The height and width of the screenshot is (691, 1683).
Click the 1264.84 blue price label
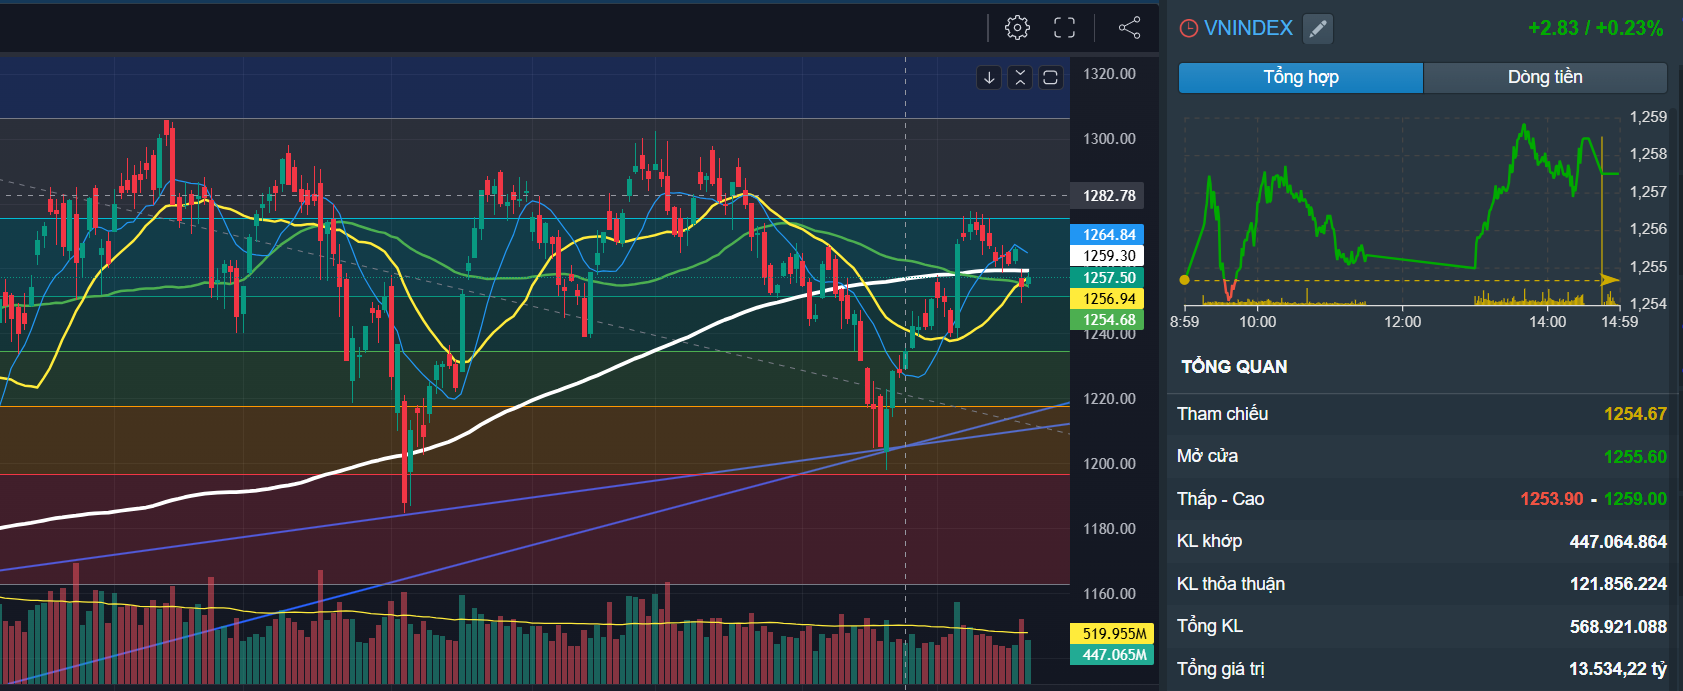[1109, 235]
